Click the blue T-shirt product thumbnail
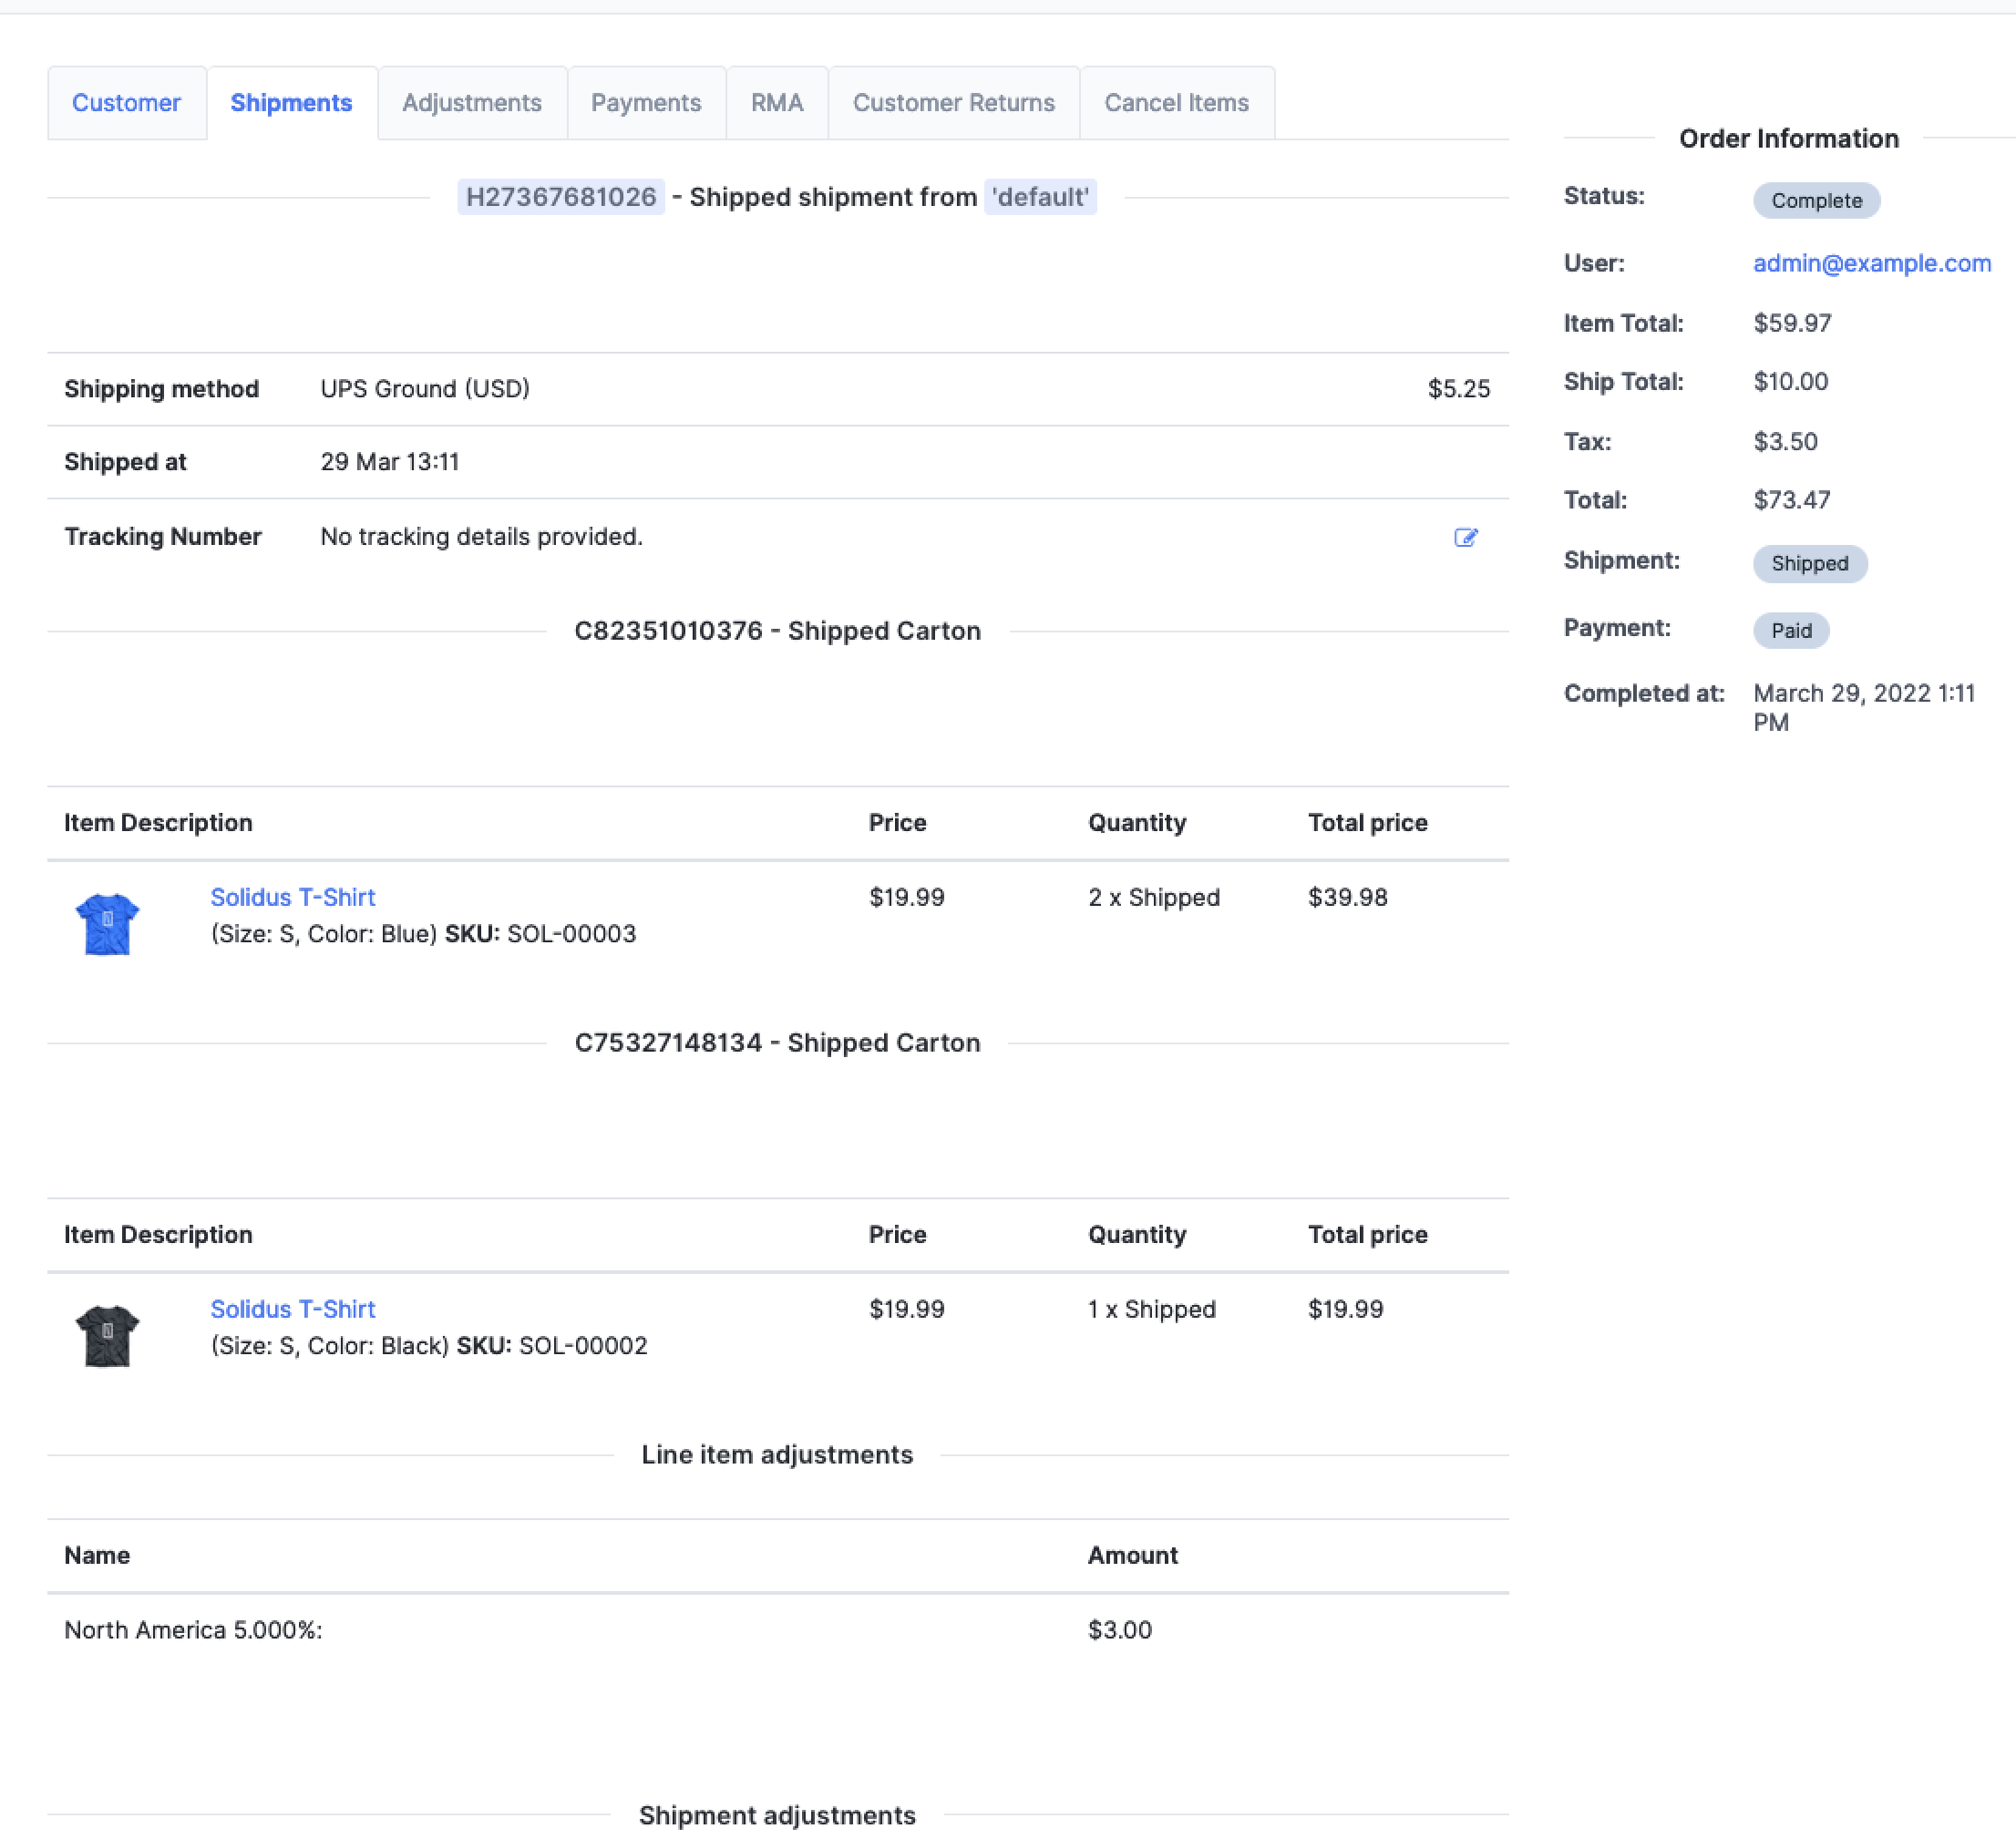Viewport: 2016px width, 1839px height. pyautogui.click(x=107, y=923)
